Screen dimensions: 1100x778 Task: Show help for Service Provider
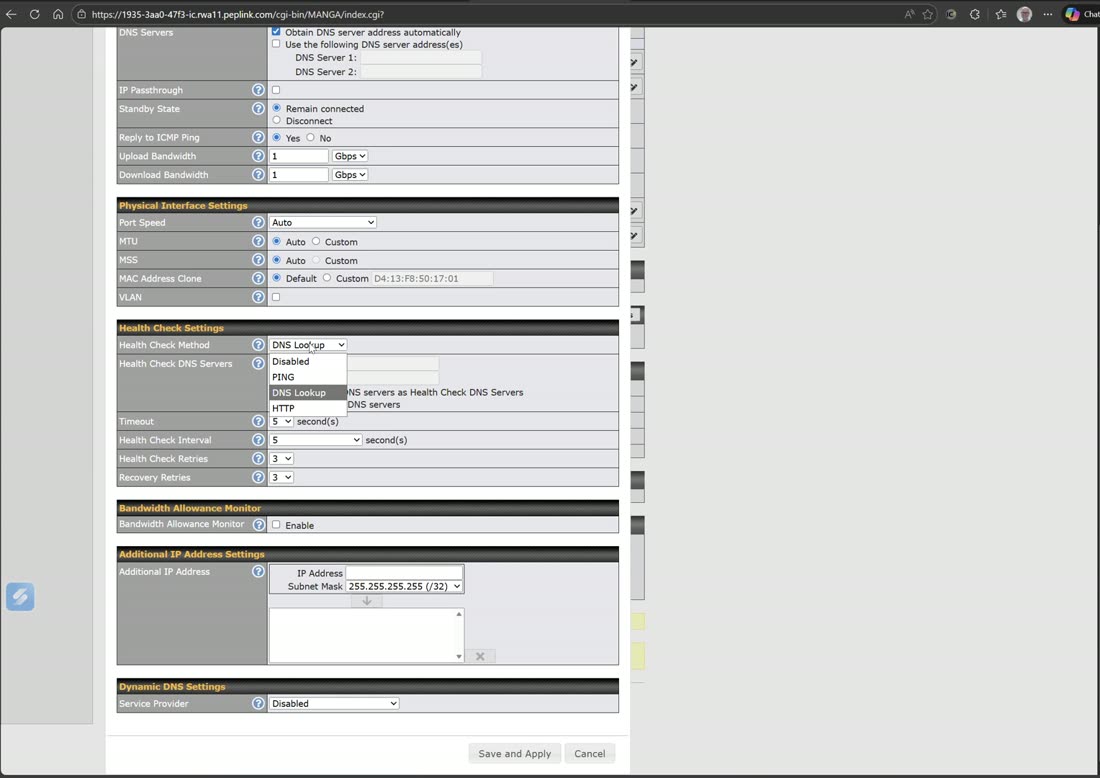pos(258,703)
